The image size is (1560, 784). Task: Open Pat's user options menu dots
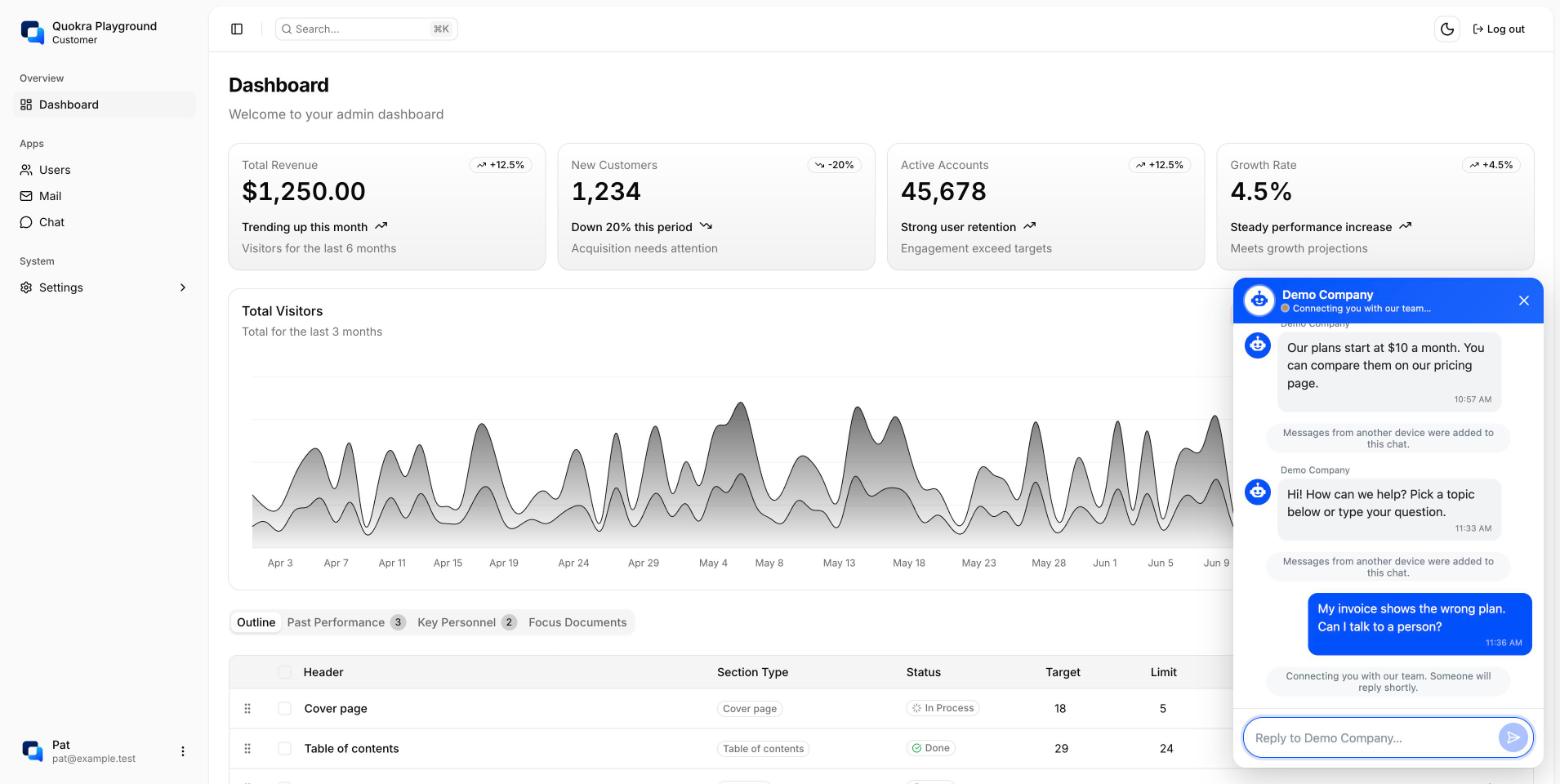tap(182, 751)
